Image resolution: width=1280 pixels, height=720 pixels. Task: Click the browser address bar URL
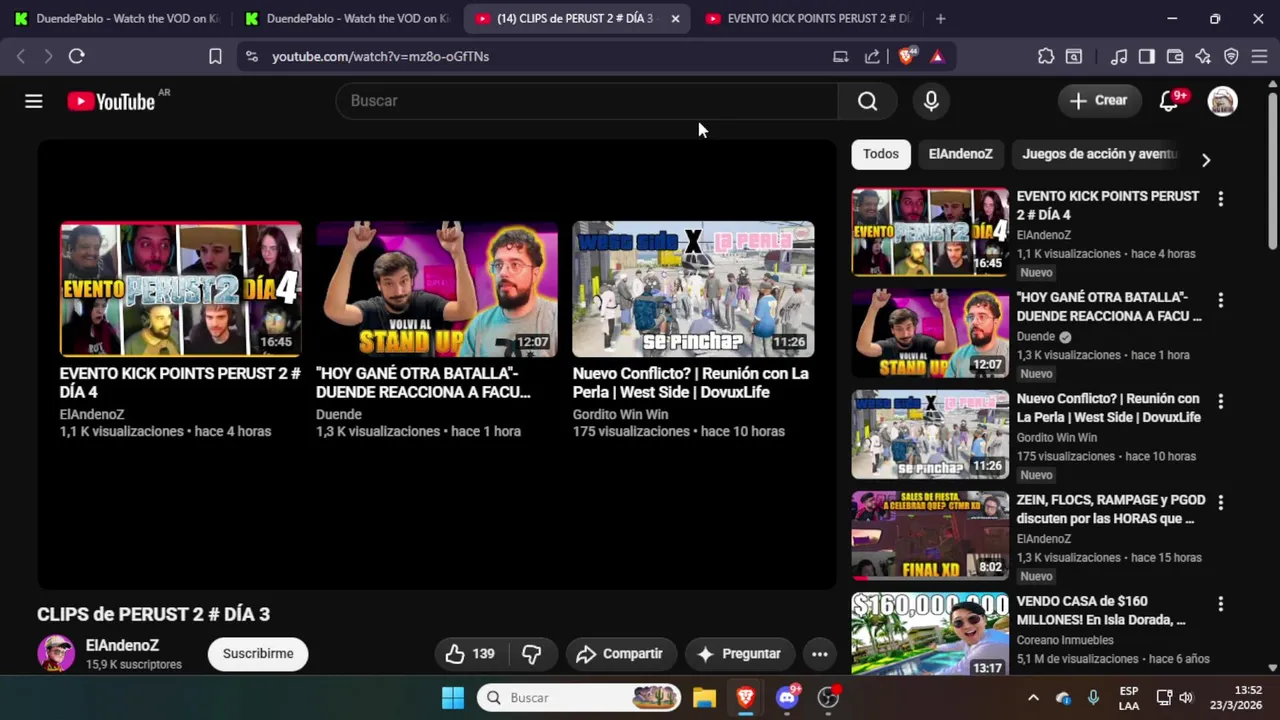380,57
